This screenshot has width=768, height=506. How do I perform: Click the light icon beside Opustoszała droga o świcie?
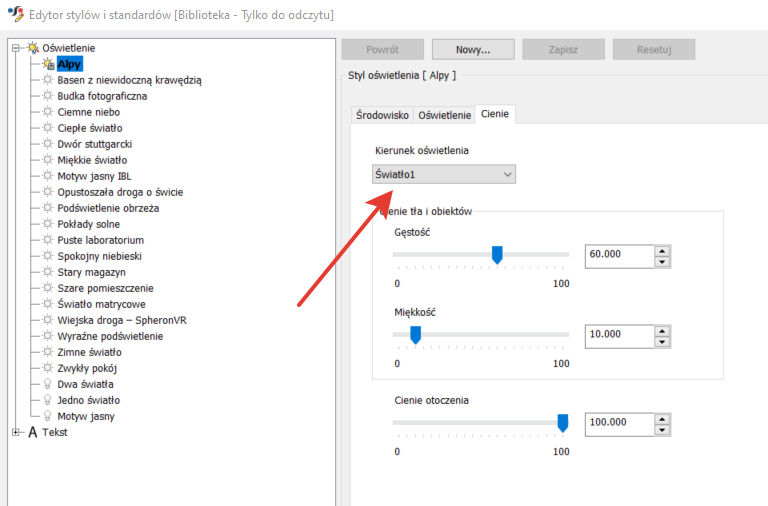[48, 192]
